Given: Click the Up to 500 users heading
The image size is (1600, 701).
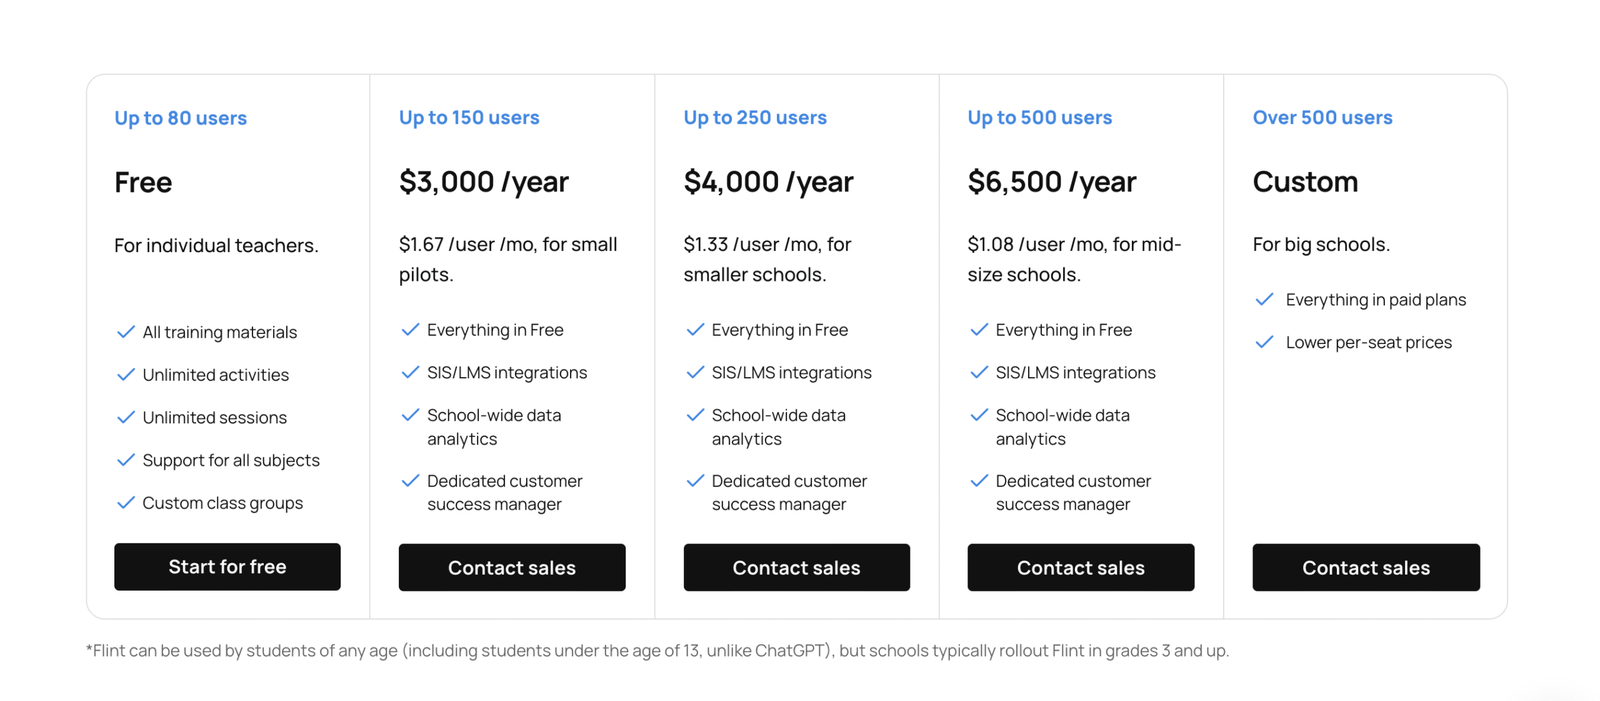Looking at the screenshot, I should pyautogui.click(x=1039, y=118).
